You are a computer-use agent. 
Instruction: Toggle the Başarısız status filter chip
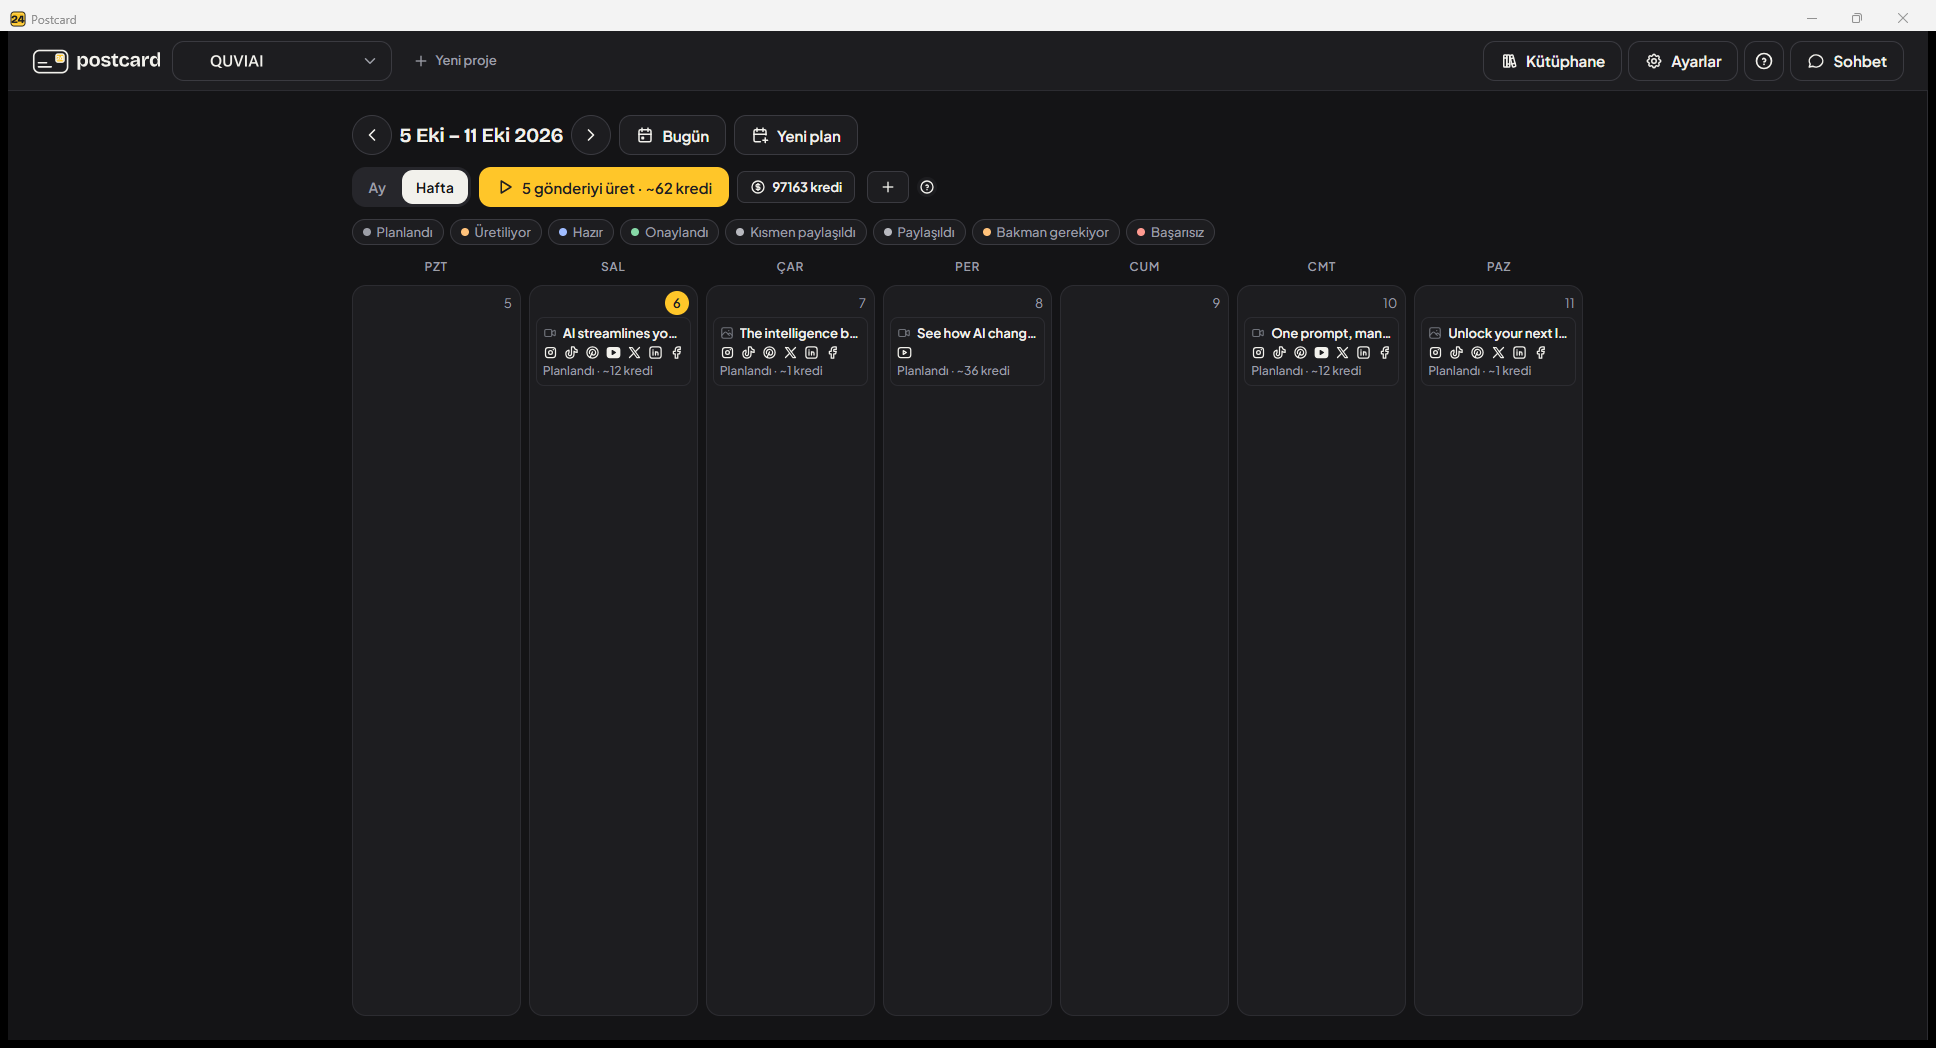click(x=1170, y=232)
